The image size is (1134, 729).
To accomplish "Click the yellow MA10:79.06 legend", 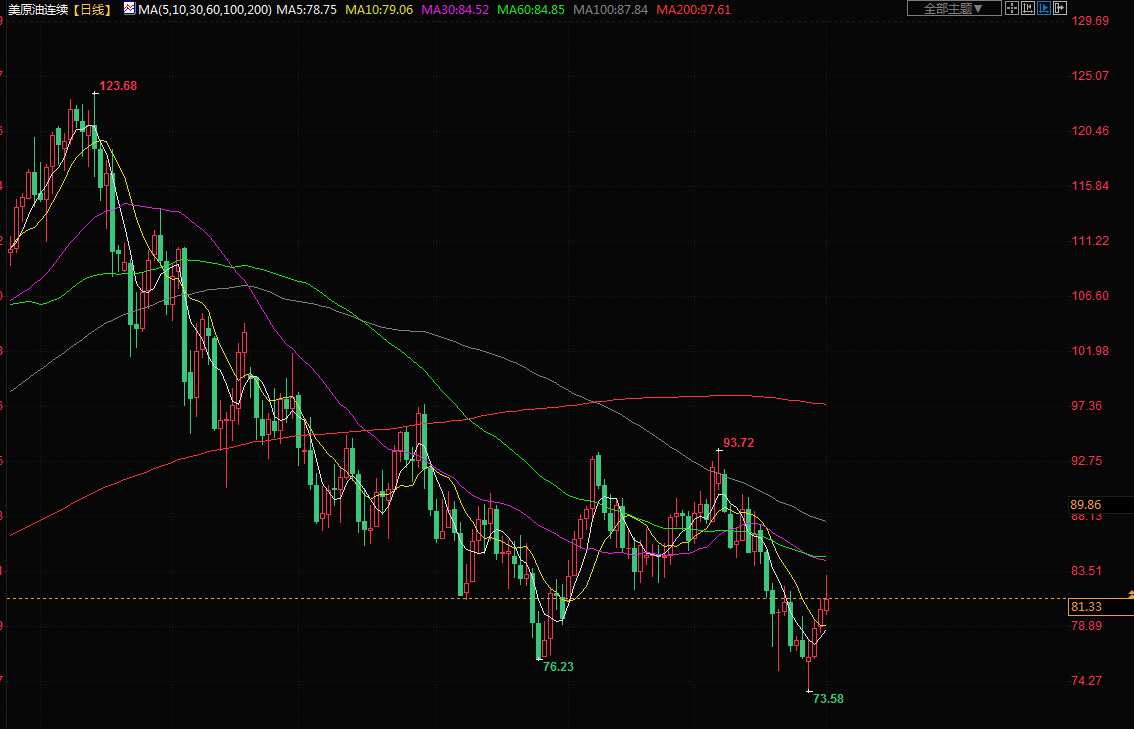I will click(x=378, y=9).
